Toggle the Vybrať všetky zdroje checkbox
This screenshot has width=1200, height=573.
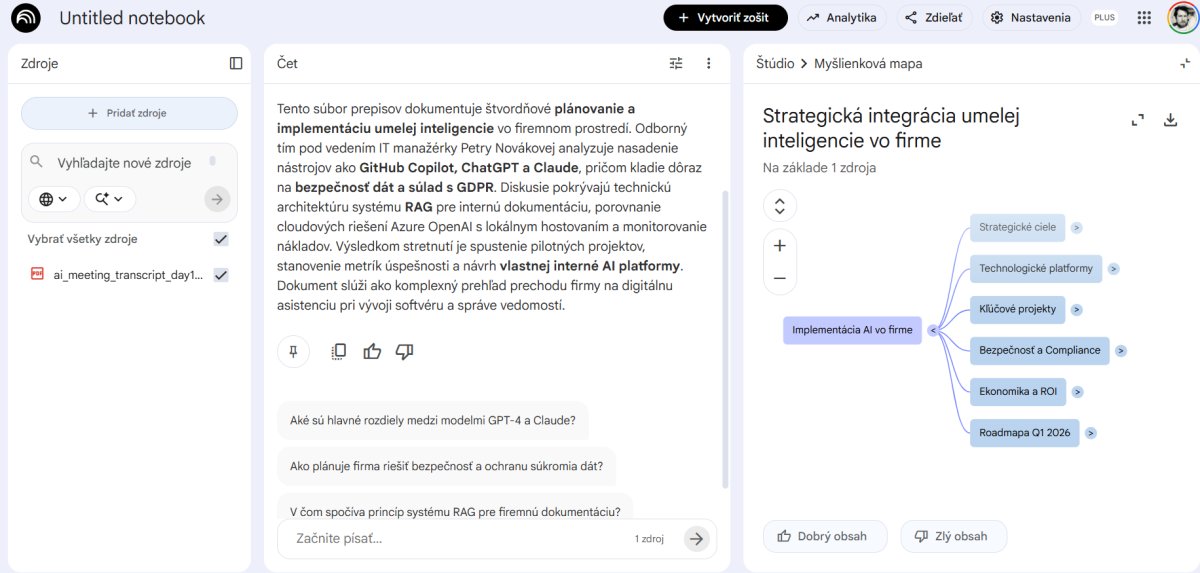pyautogui.click(x=221, y=239)
